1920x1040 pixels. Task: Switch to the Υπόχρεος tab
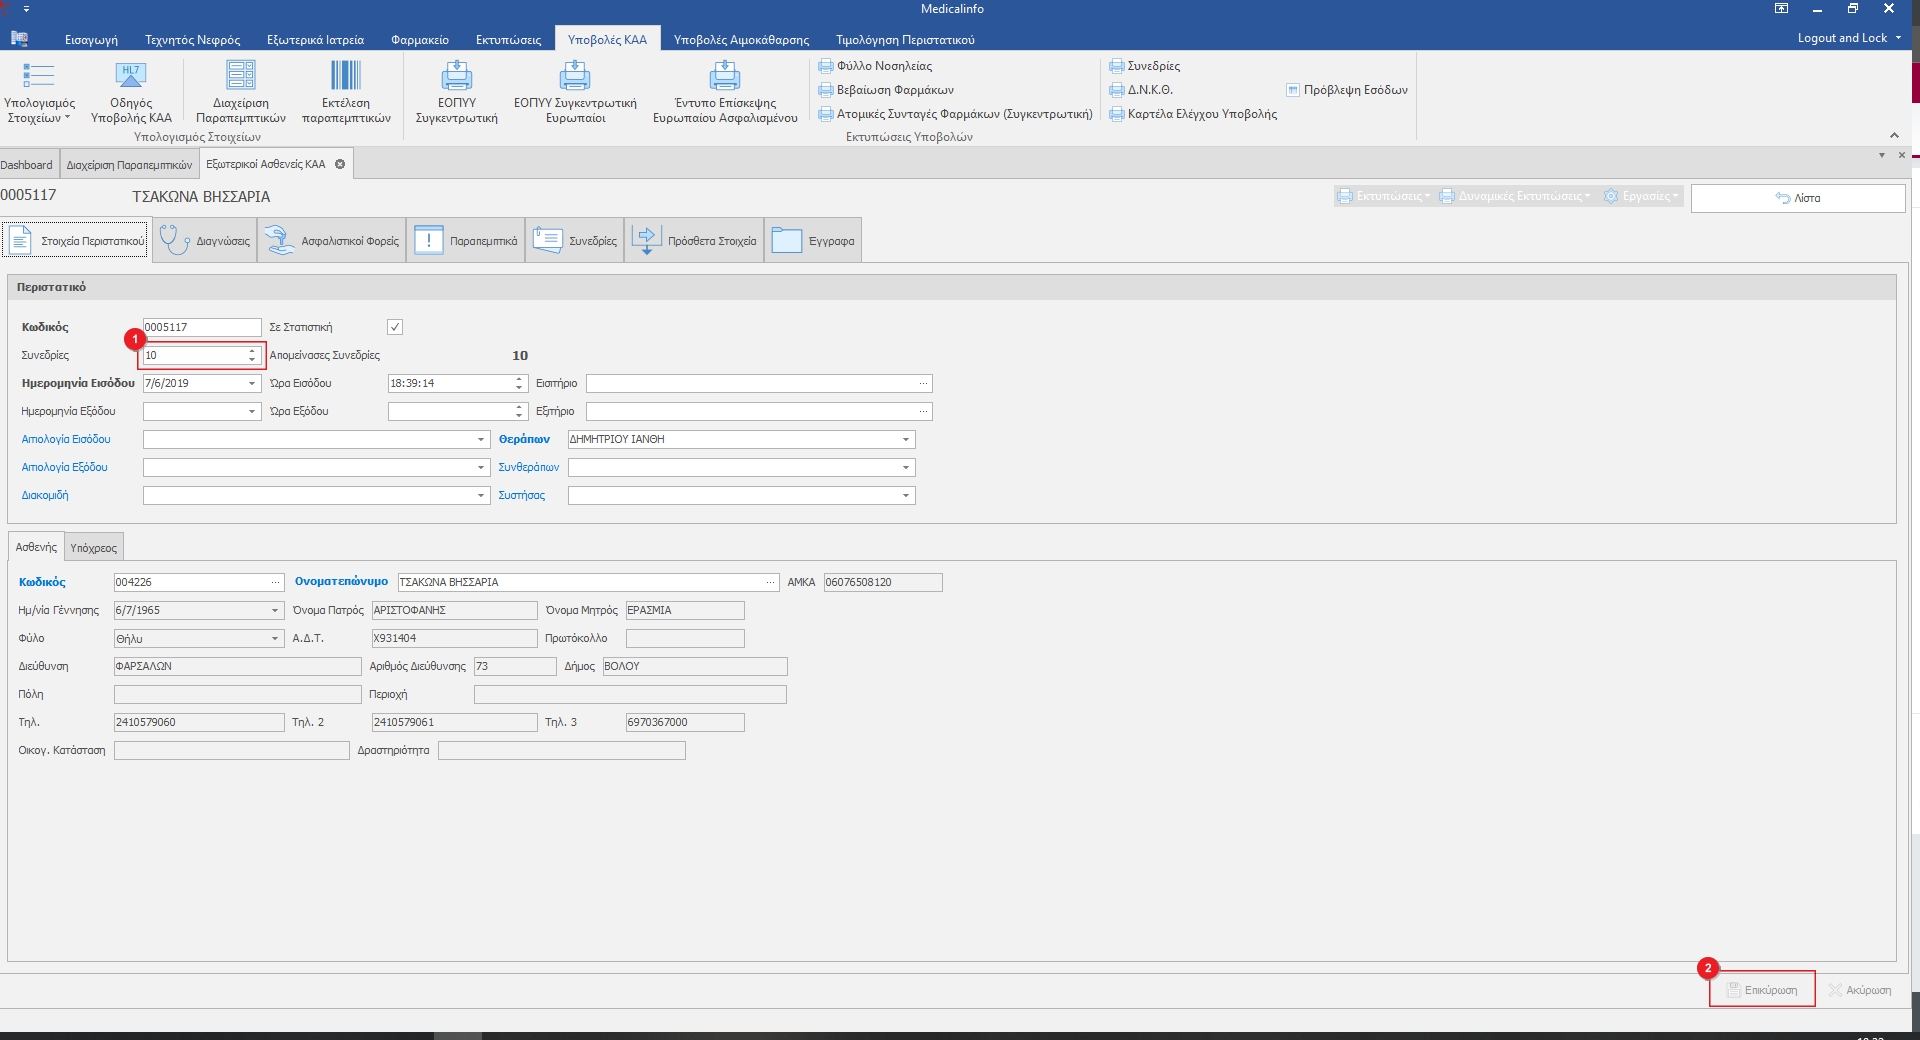(94, 548)
